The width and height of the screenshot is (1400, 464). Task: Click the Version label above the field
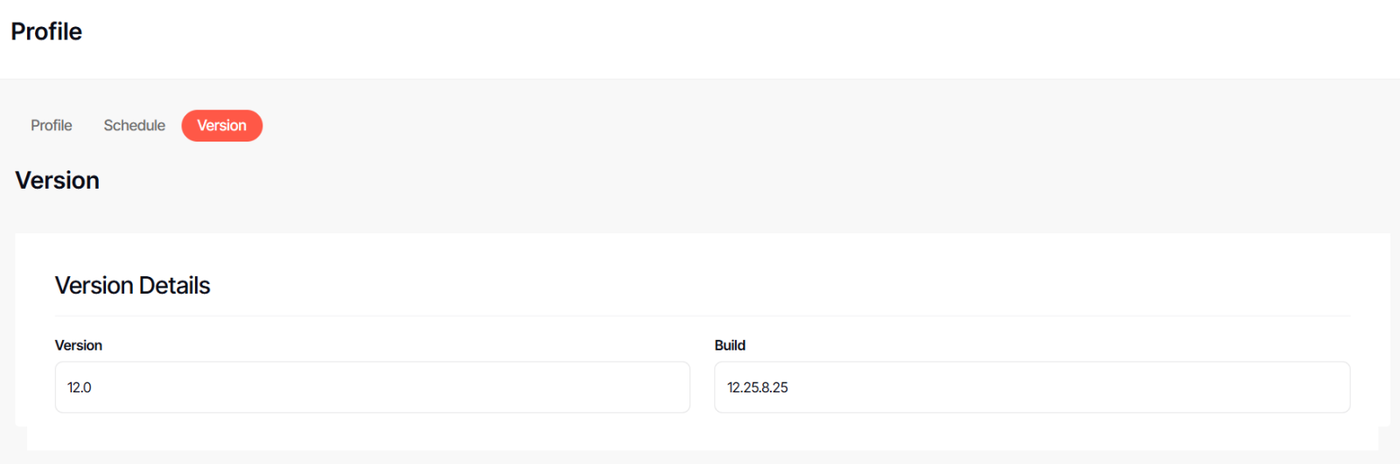[79, 345]
